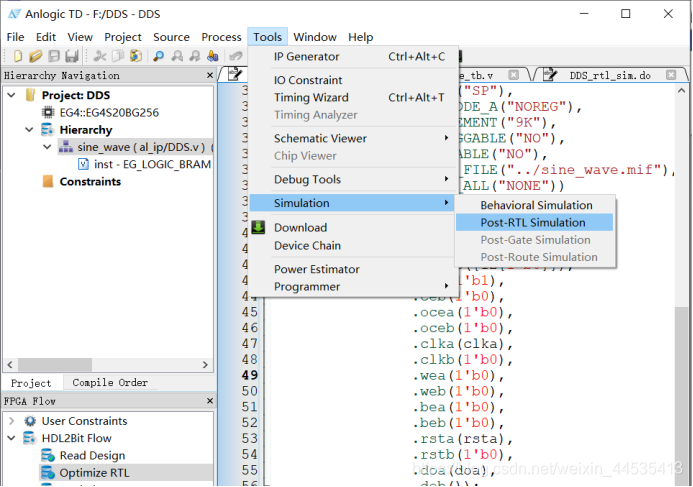The width and height of the screenshot is (693, 487).
Task: Open Device Chain menu entry
Action: tap(353, 245)
